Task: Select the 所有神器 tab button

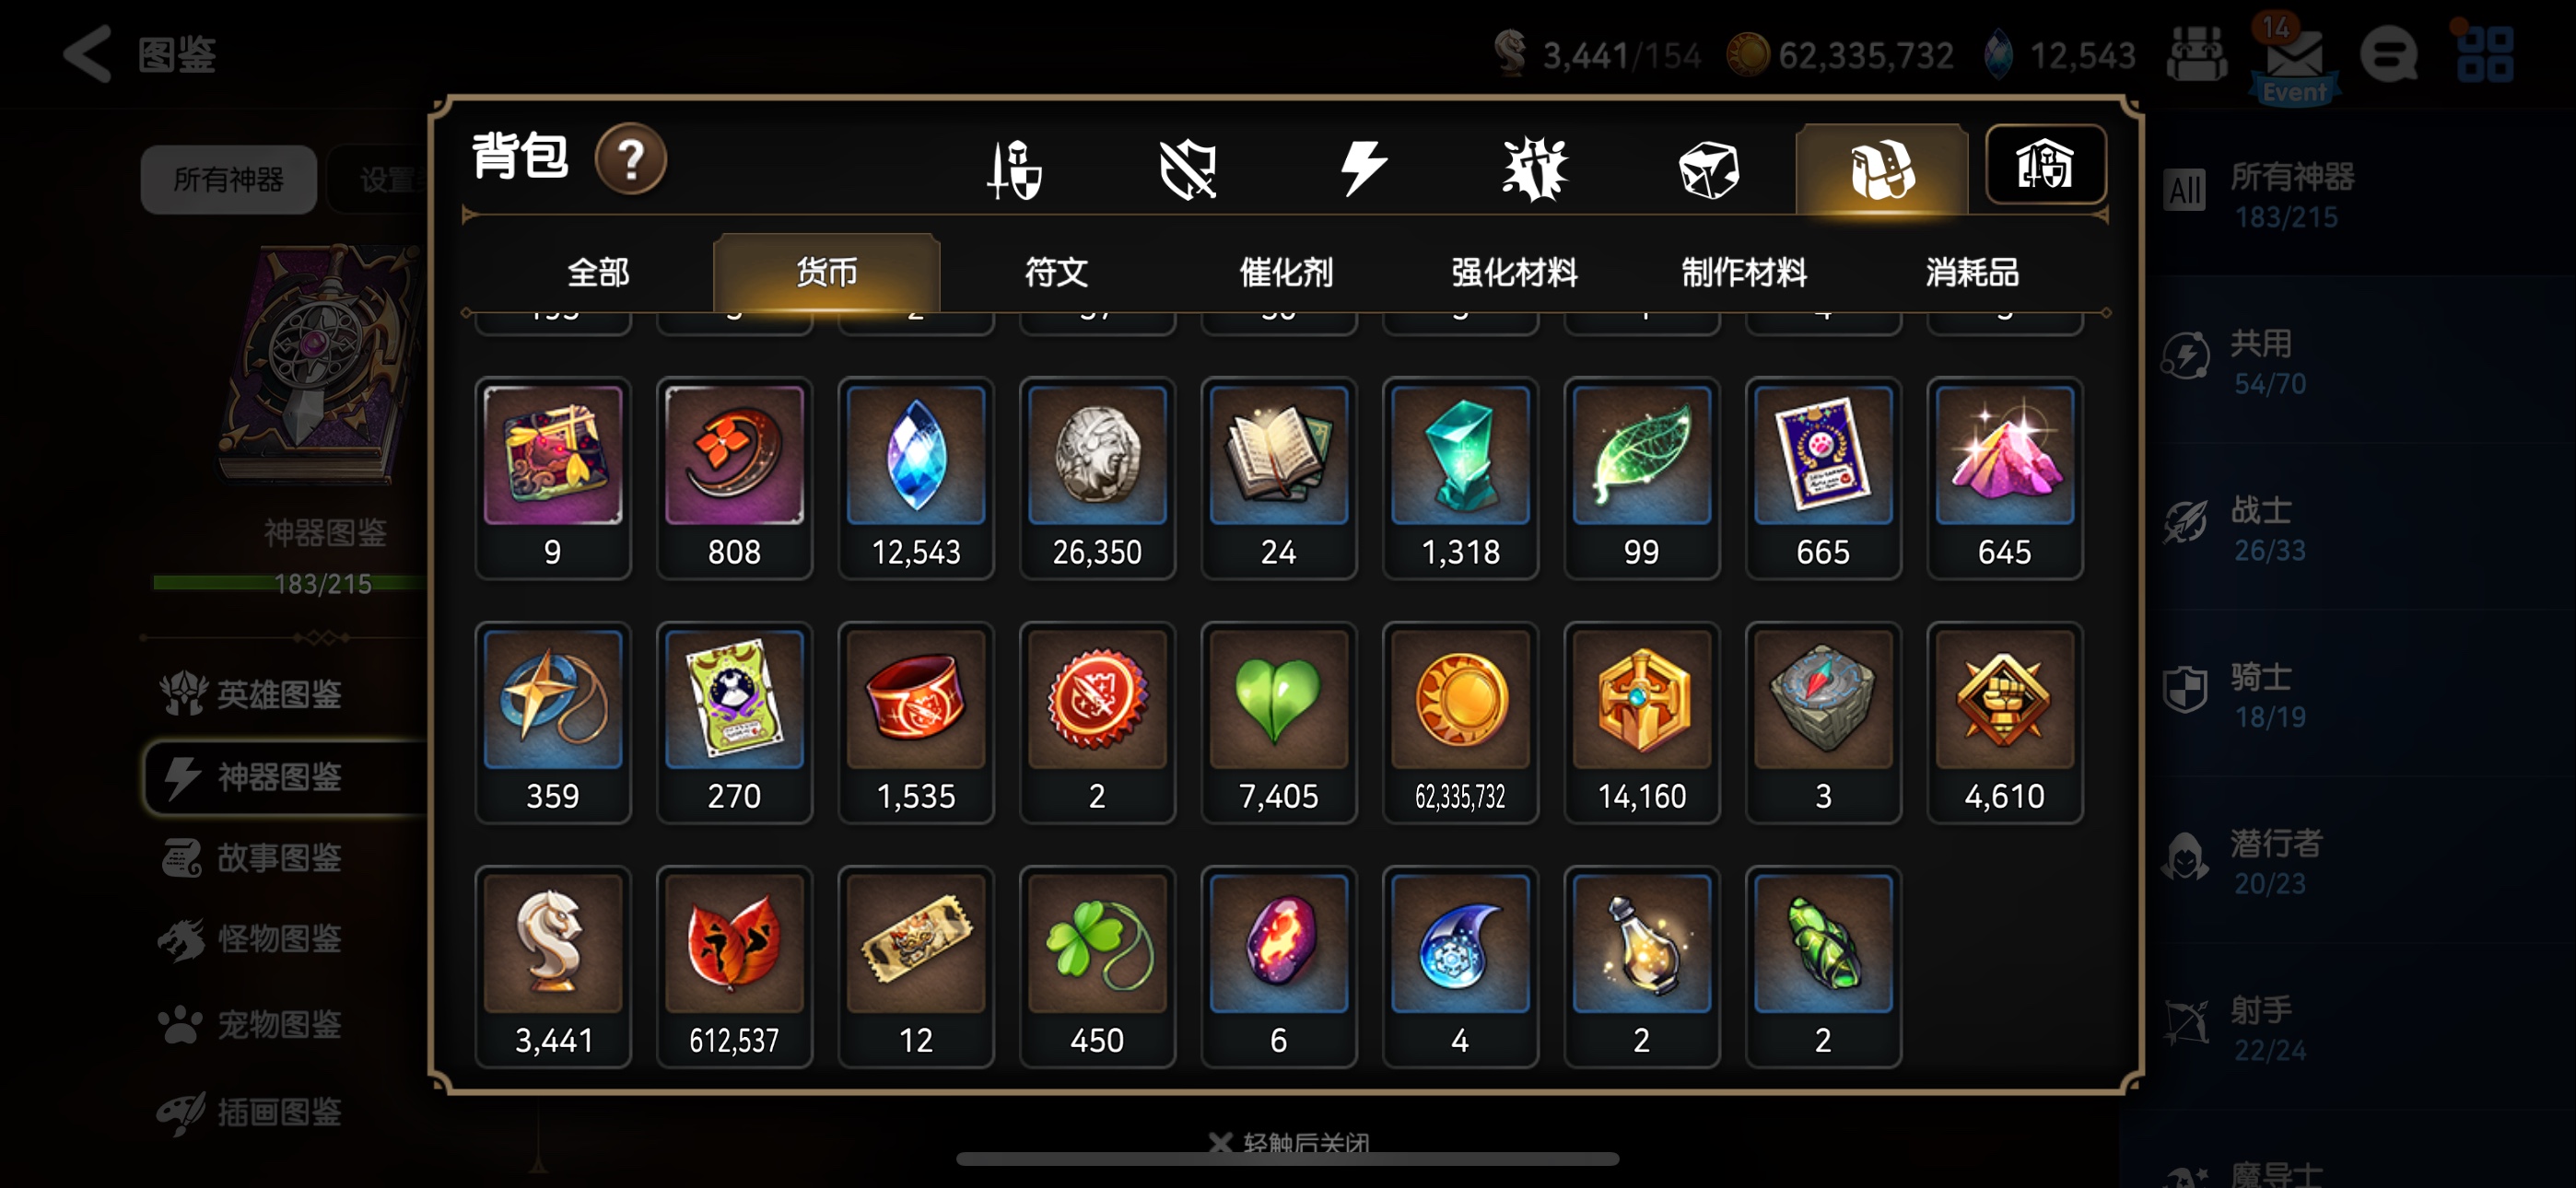Action: point(229,180)
